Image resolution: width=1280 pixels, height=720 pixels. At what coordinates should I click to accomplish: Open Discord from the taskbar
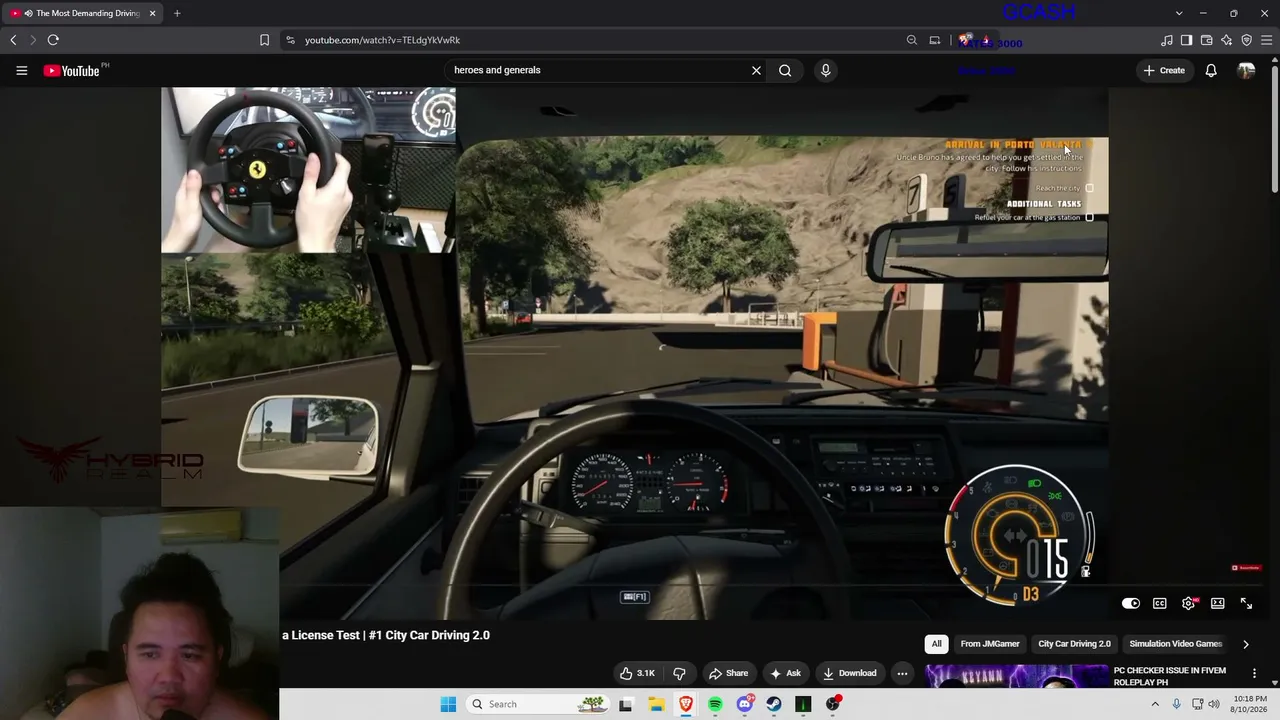pos(744,704)
